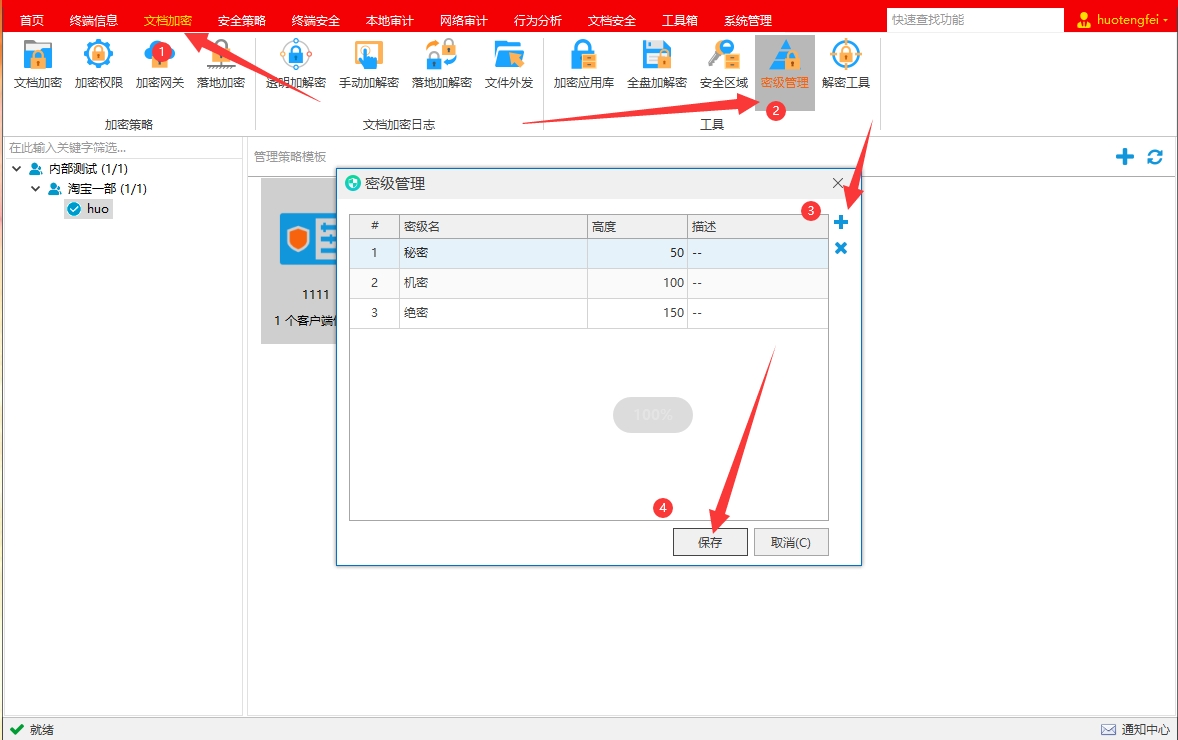
Task: Switch to 文档安全 tab
Action: pos(612,20)
